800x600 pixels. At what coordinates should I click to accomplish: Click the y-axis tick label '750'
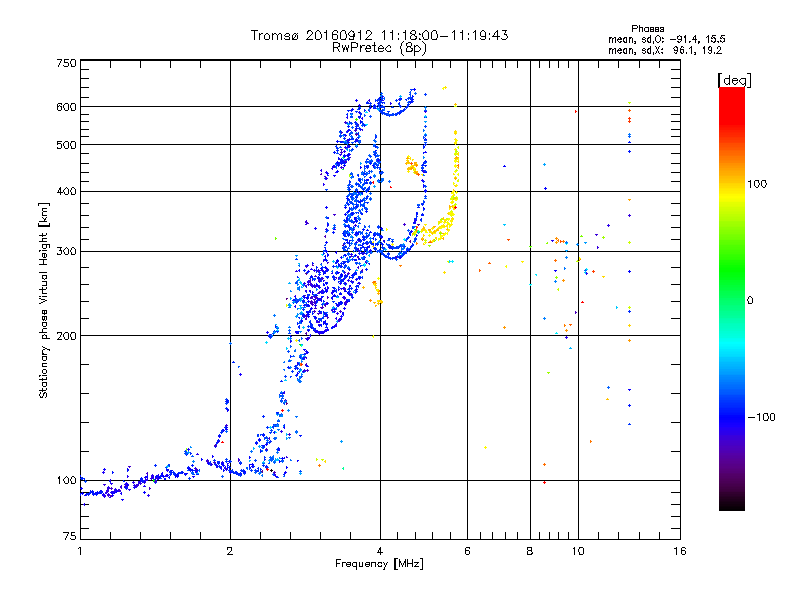pos(66,63)
